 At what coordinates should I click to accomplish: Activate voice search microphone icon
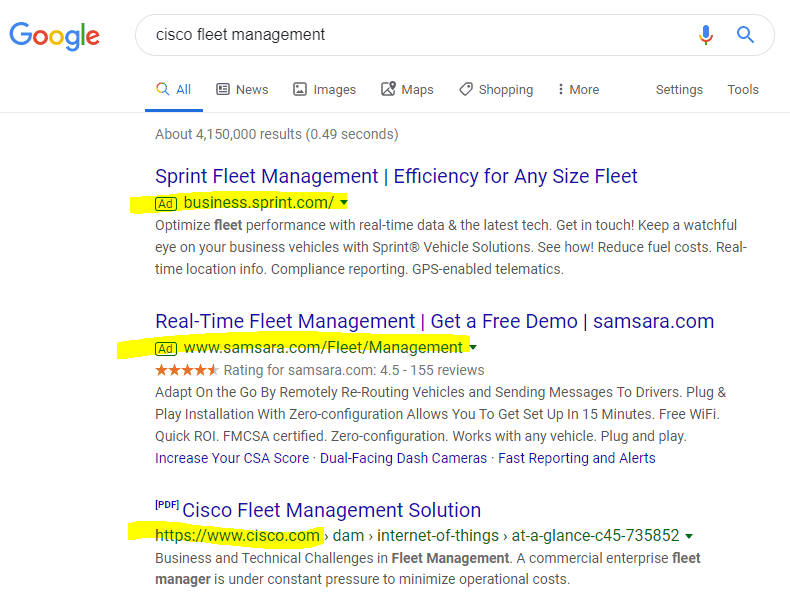tap(706, 35)
